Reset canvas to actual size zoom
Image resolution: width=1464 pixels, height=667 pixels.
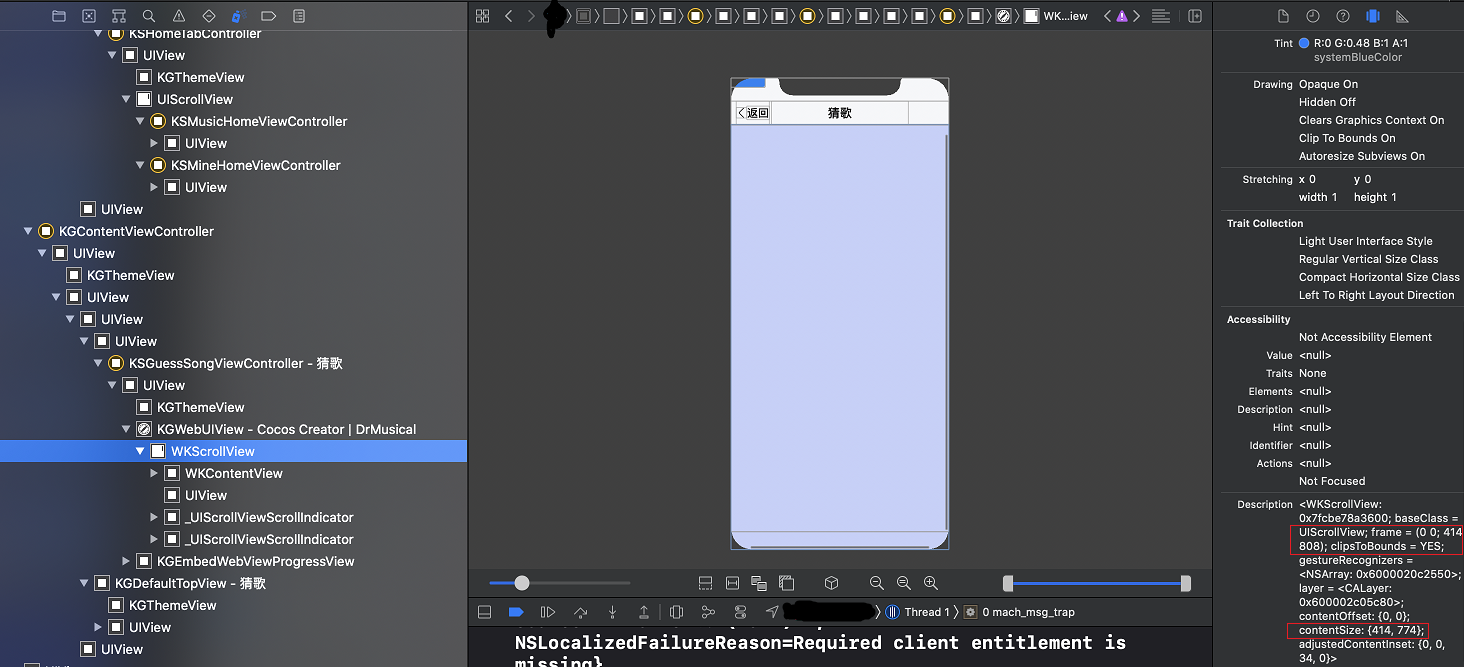point(904,583)
